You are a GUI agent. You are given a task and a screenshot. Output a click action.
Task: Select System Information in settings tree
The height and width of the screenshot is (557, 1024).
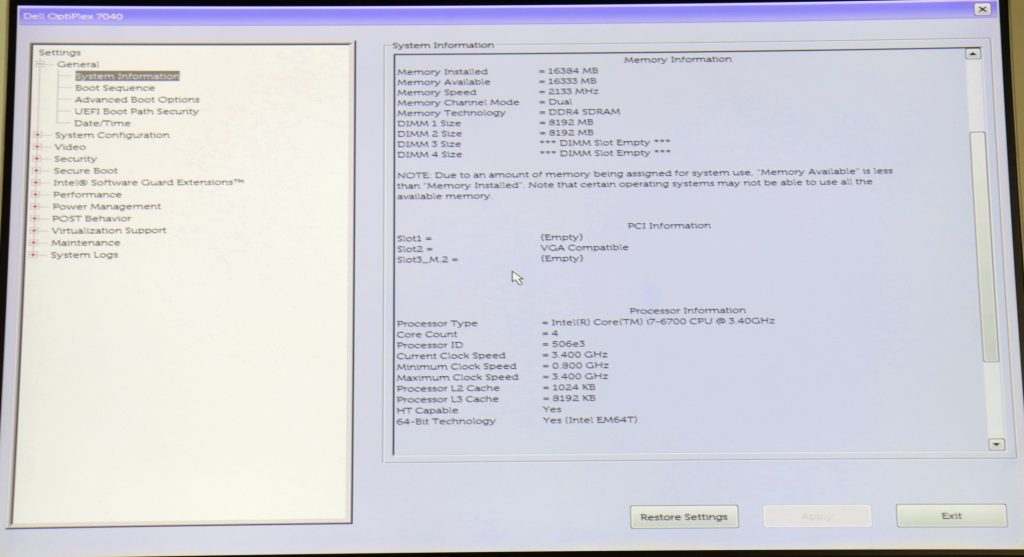127,76
